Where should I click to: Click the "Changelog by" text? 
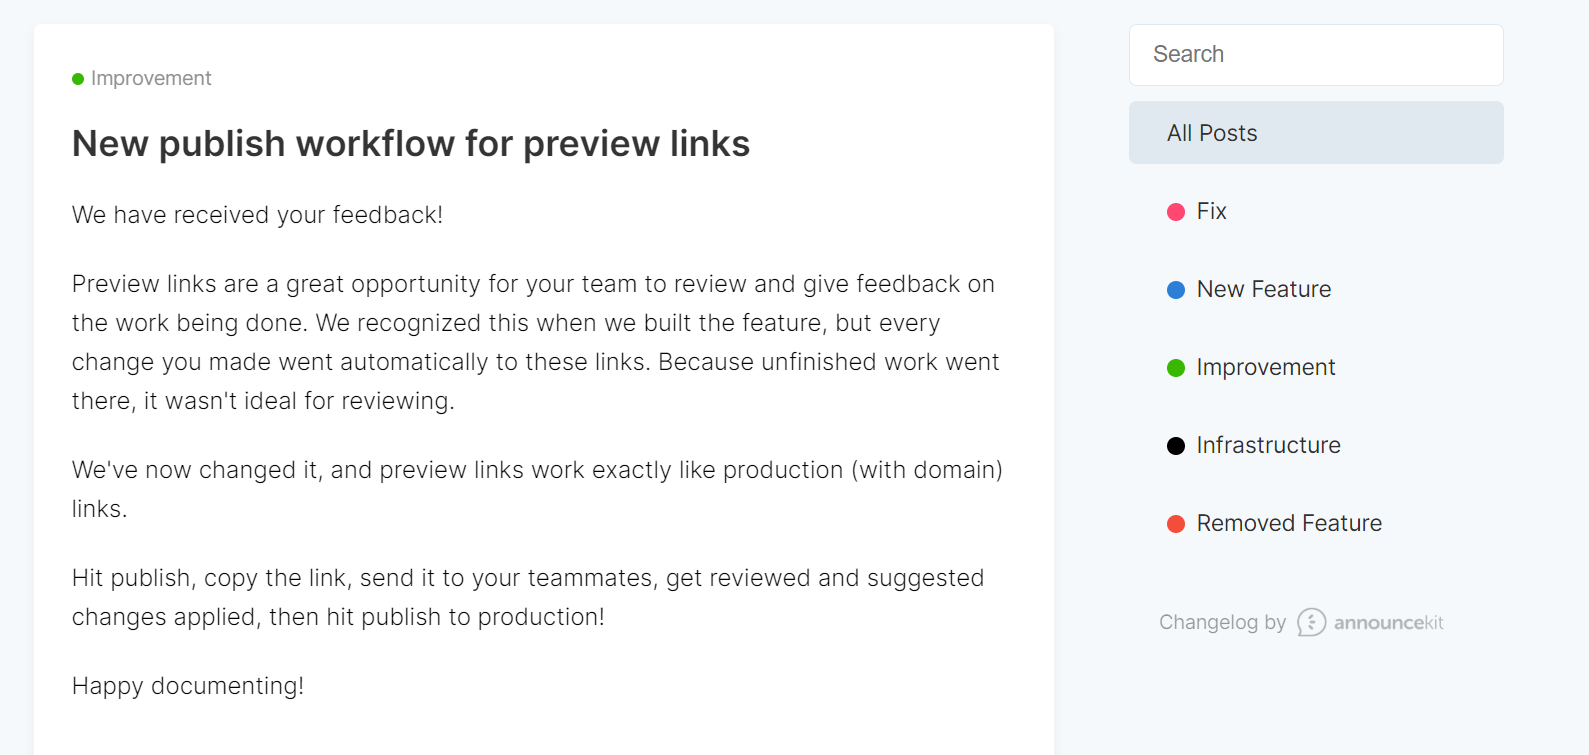1222,622
